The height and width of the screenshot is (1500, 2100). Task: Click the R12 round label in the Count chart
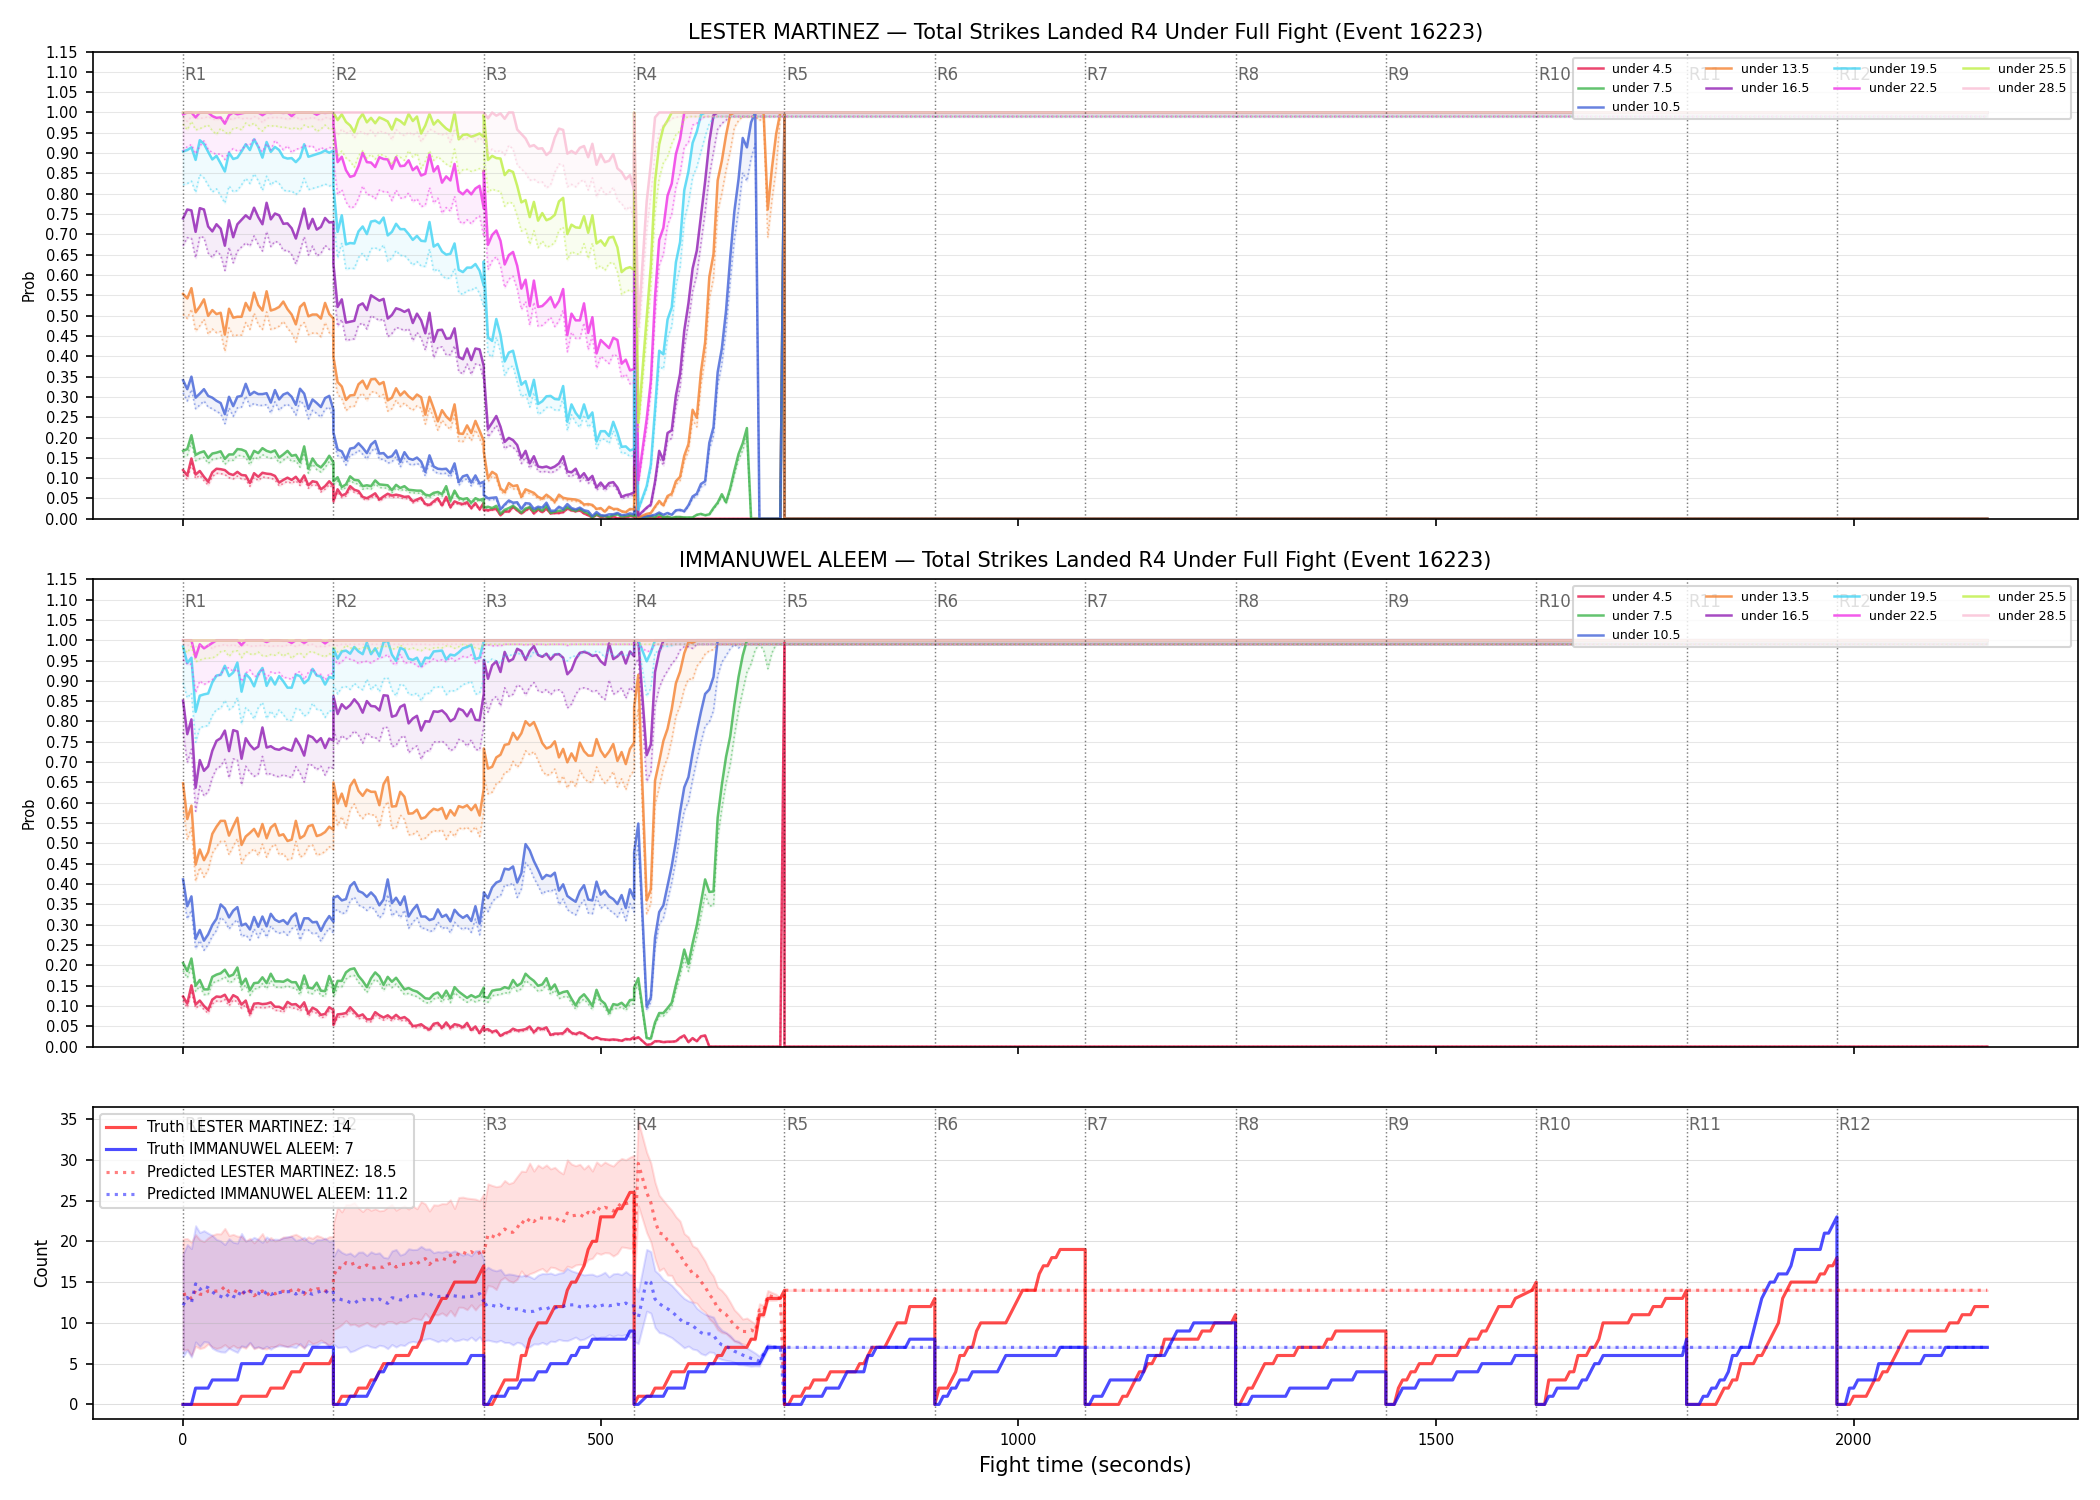point(1854,1124)
